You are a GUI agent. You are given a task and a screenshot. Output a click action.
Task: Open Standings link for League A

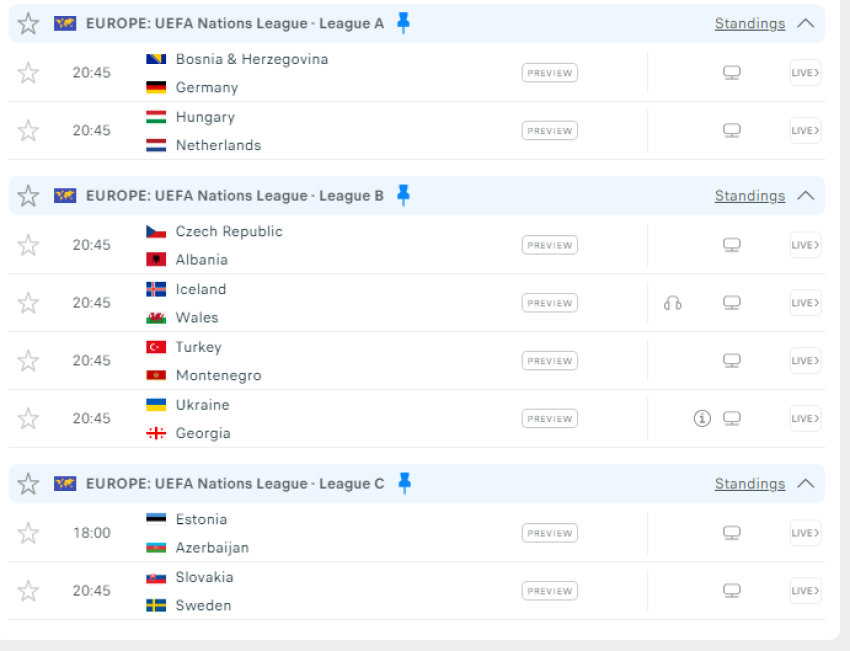(749, 24)
